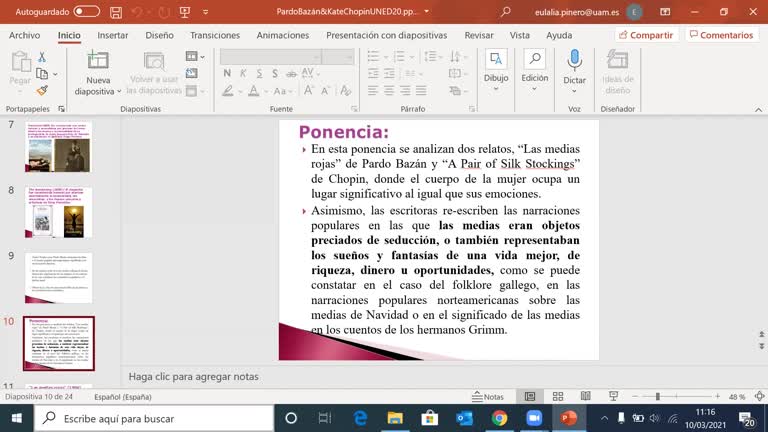Click the Bullets list icon
The height and width of the screenshot is (432, 768).
[x=374, y=57]
